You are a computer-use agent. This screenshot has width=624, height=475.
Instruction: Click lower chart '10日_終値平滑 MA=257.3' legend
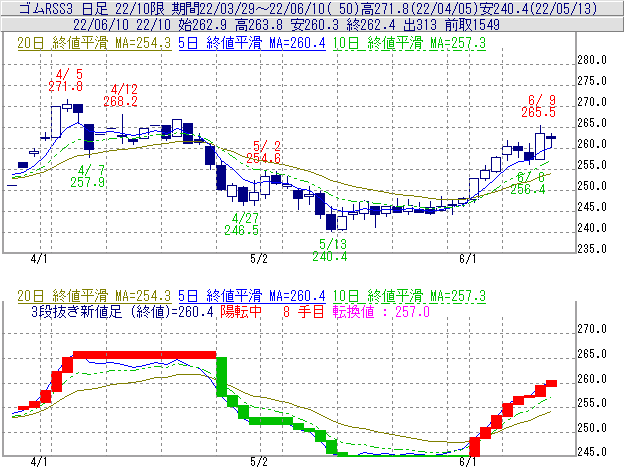point(410,296)
